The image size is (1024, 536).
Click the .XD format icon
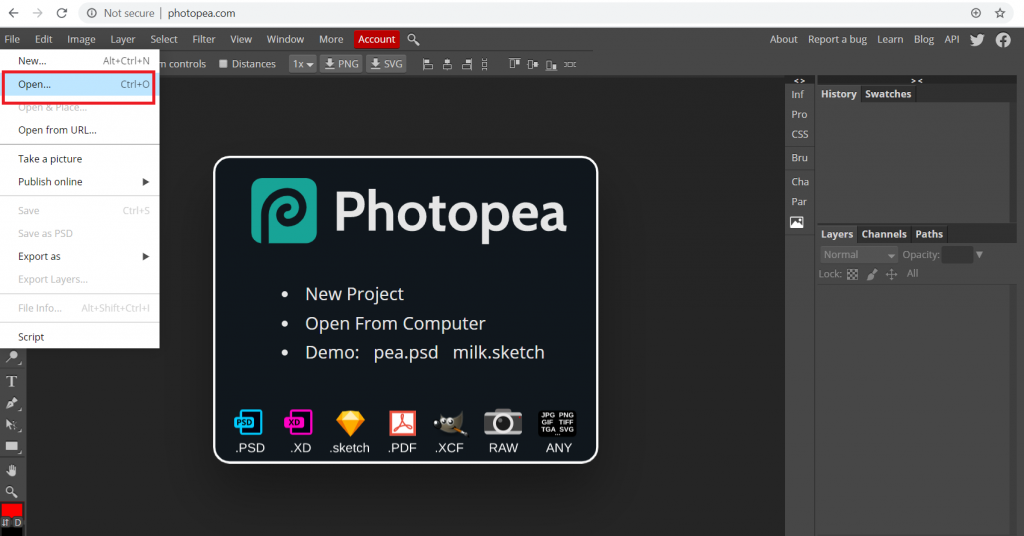click(298, 422)
